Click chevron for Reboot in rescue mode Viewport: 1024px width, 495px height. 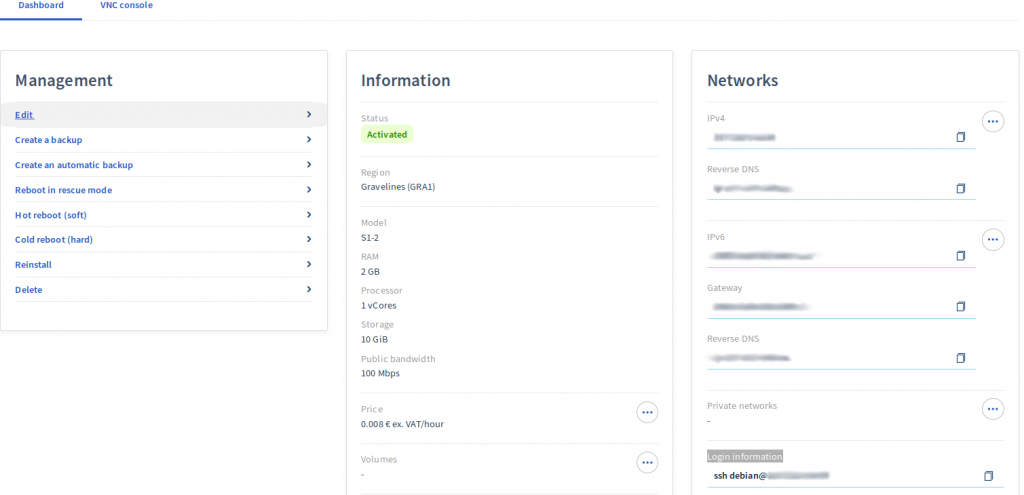tap(308, 189)
